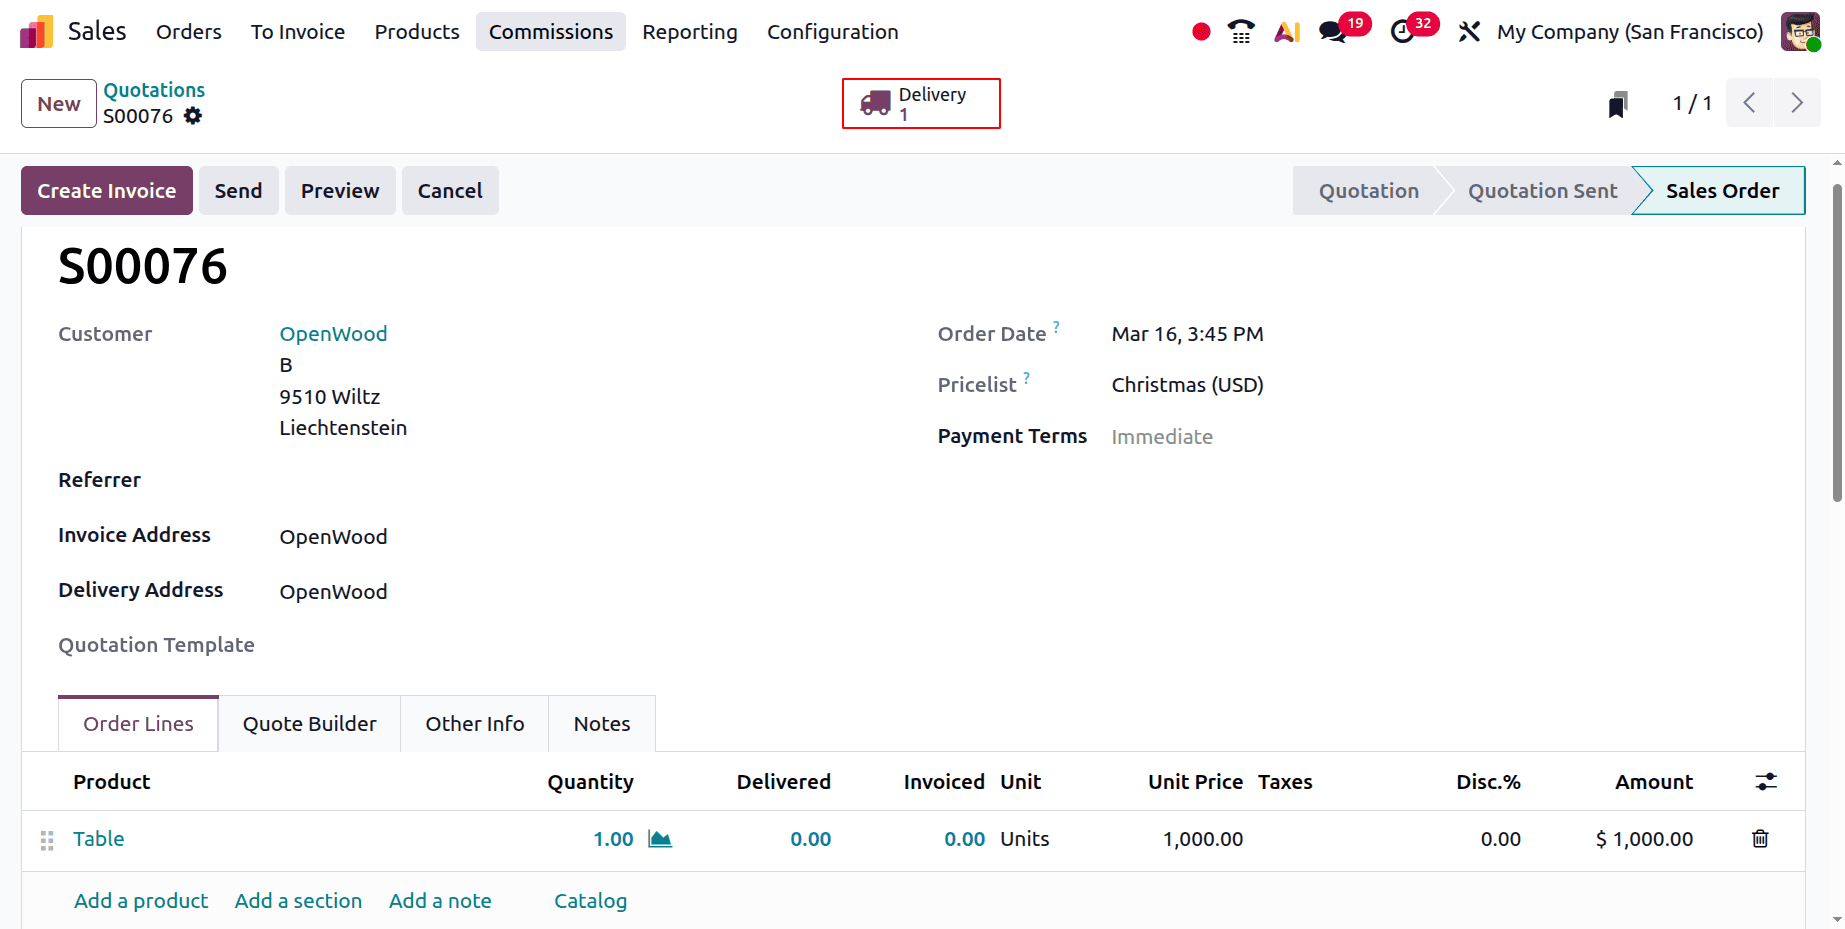The height and width of the screenshot is (929, 1845).
Task: Click the vertical page scrollbar
Action: [x=1837, y=342]
